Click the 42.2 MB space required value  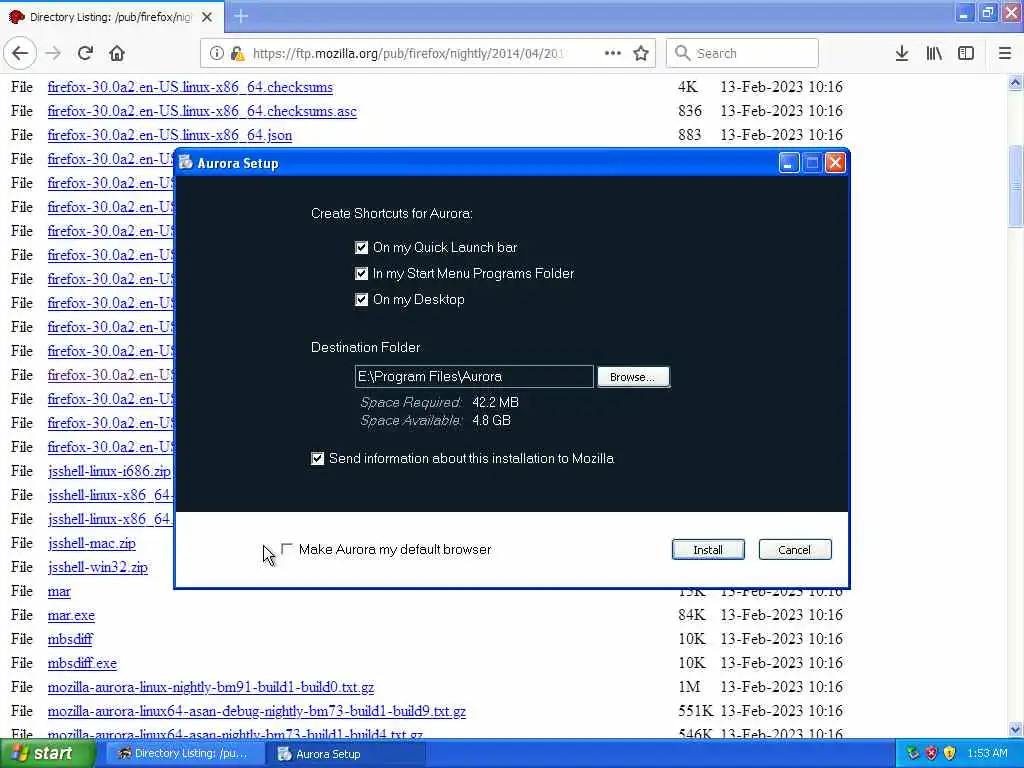pyautogui.click(x=495, y=402)
